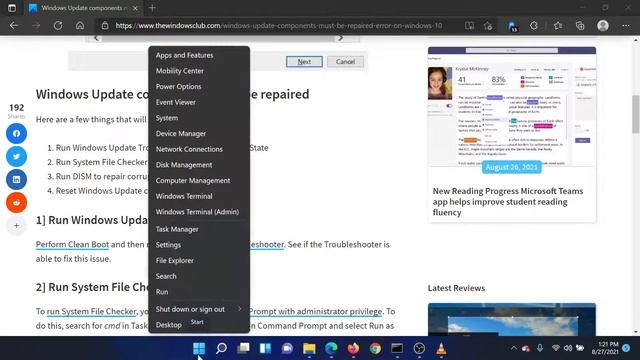
Task: Go back to previous page in Edge
Action: pos(14,26)
